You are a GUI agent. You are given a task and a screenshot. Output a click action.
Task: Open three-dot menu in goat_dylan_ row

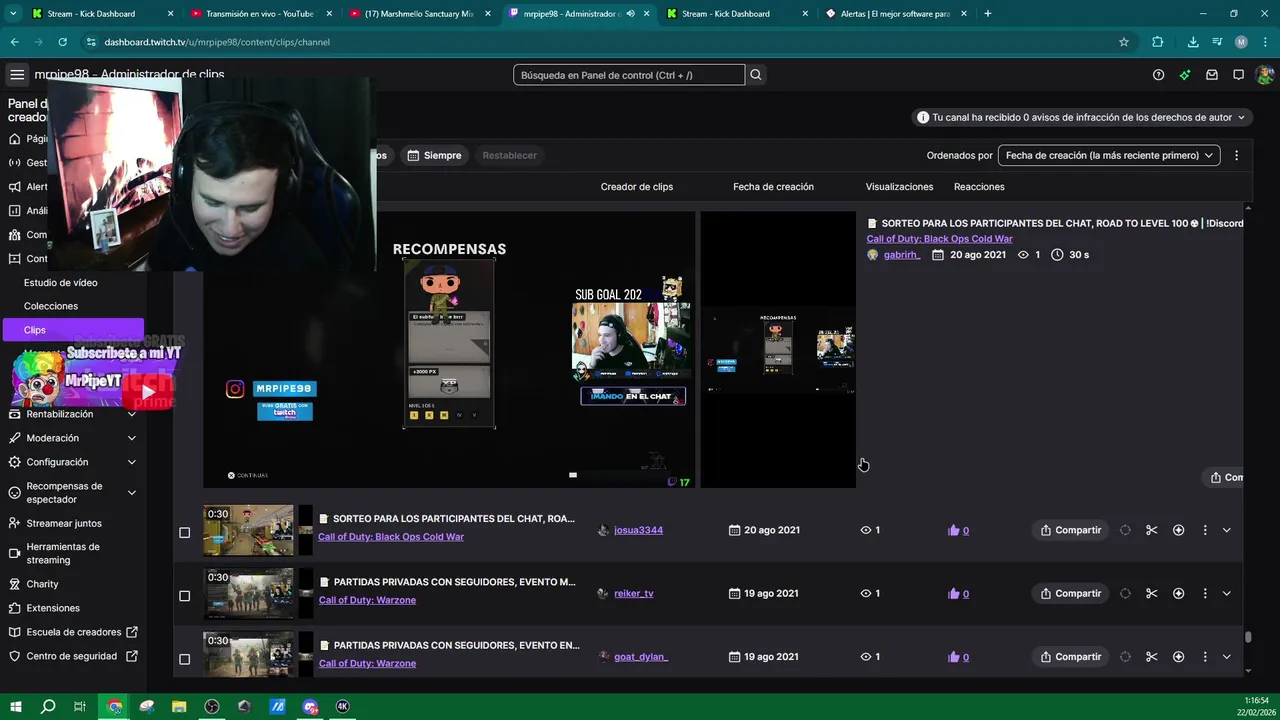coord(1205,657)
